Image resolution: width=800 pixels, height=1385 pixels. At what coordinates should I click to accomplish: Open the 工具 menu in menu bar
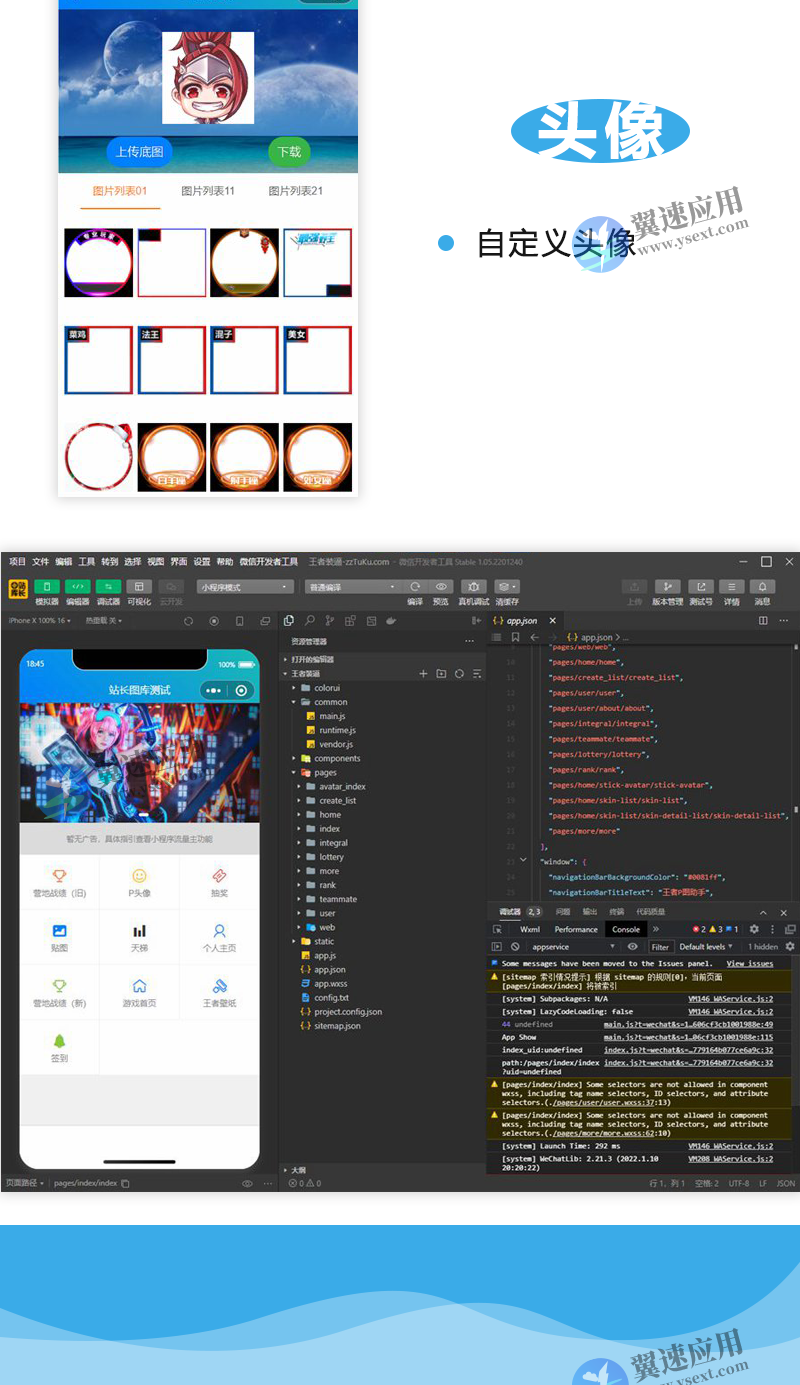(x=87, y=562)
